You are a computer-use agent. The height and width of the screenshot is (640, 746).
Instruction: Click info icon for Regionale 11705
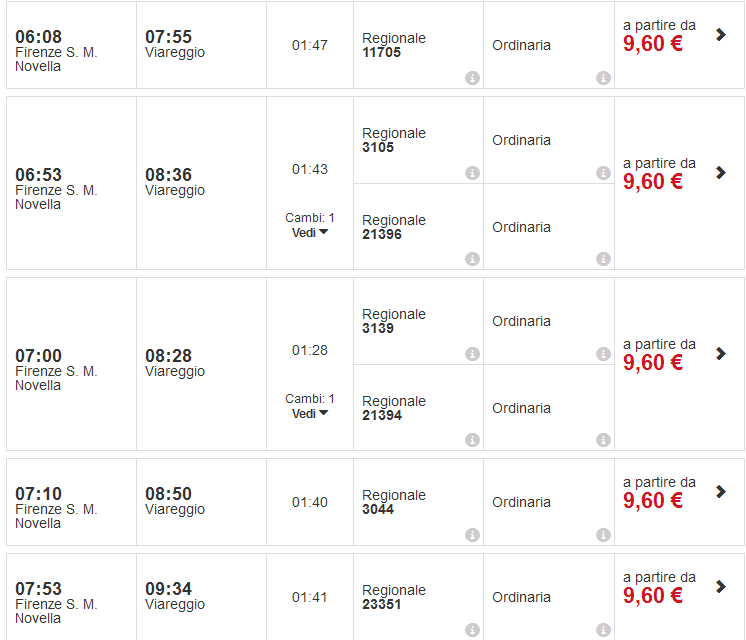(472, 78)
